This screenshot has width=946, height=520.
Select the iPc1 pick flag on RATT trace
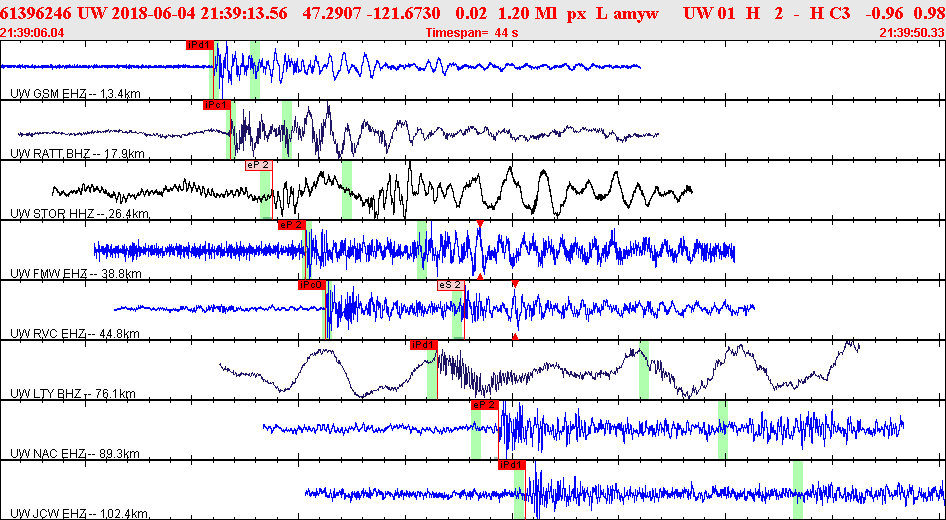pos(217,105)
